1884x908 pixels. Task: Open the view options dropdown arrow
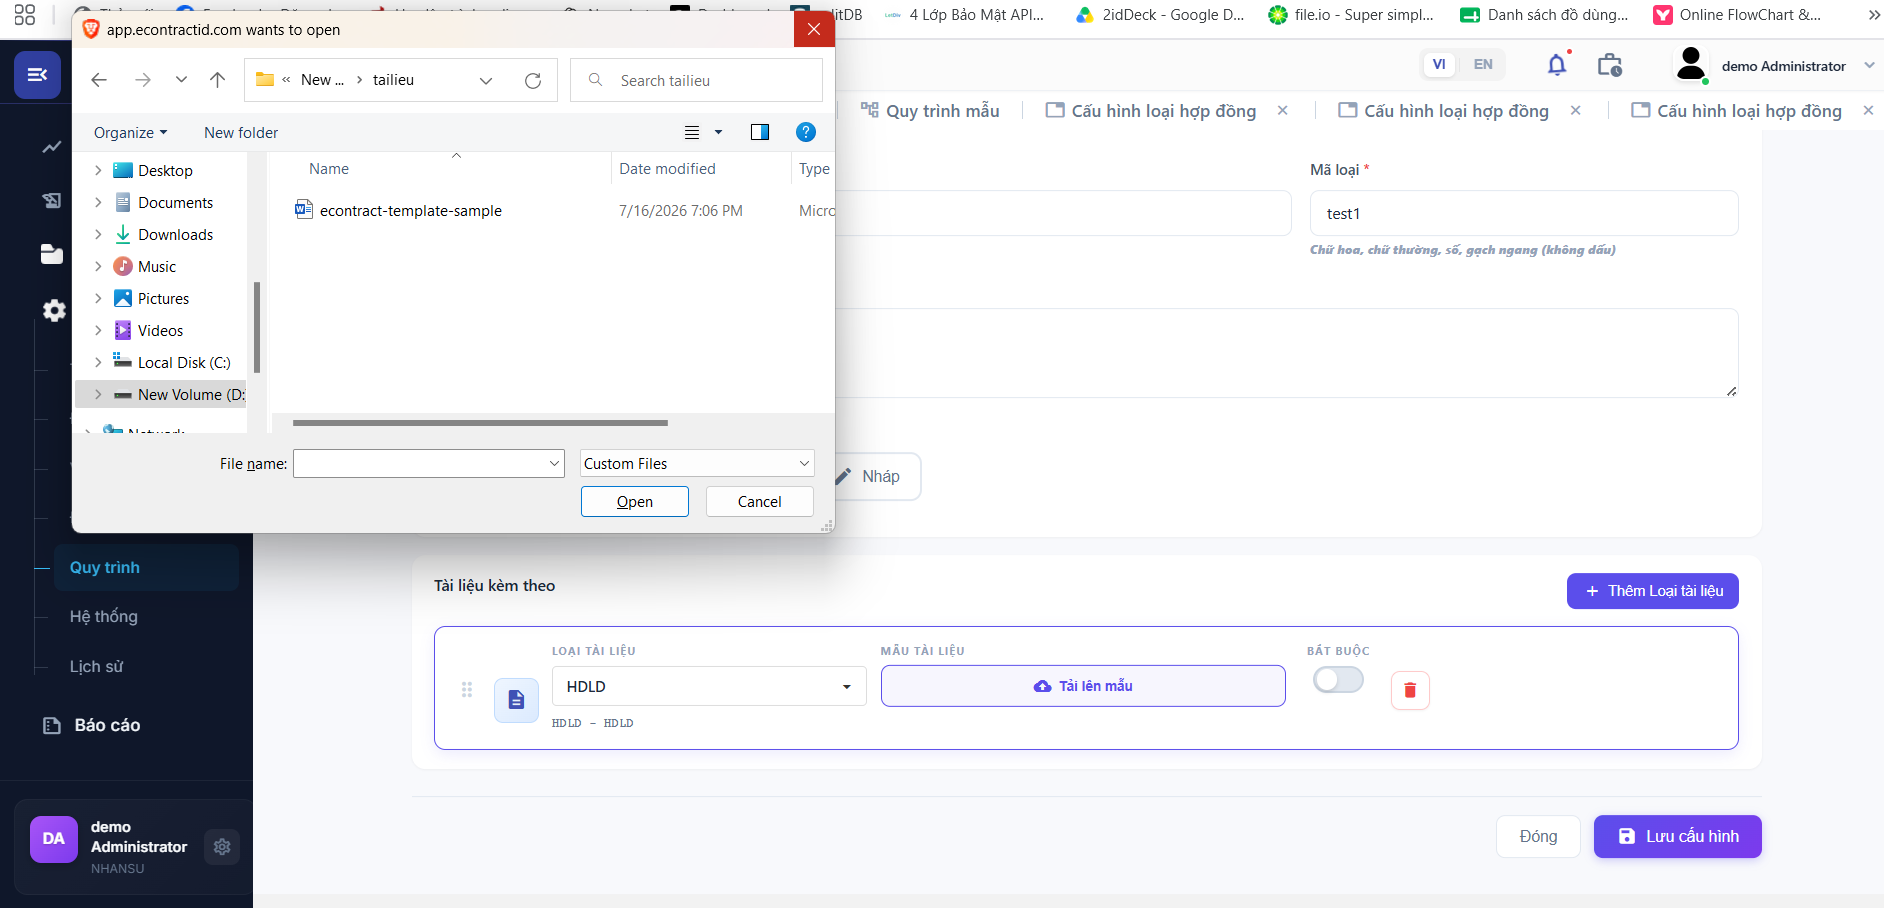pyautogui.click(x=718, y=132)
